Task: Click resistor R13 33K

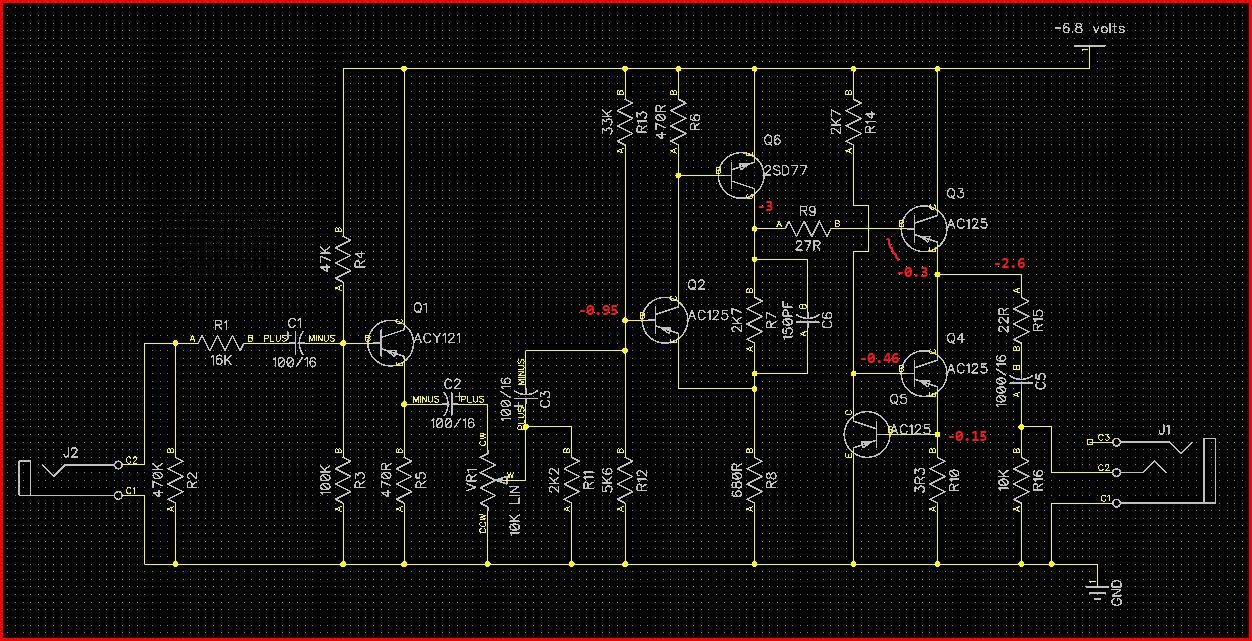Action: point(625,123)
